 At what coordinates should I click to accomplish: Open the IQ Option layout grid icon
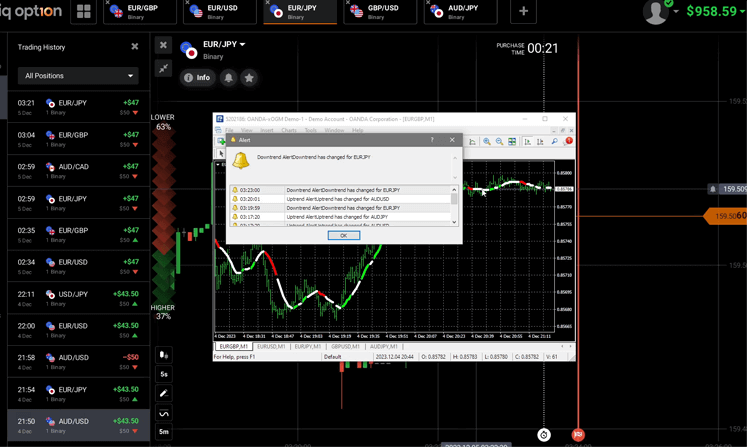point(84,11)
